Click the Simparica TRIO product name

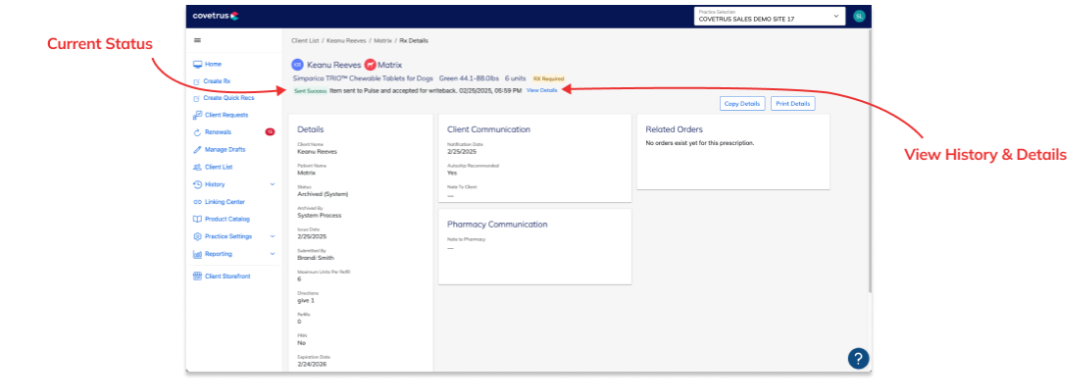pyautogui.click(x=363, y=78)
